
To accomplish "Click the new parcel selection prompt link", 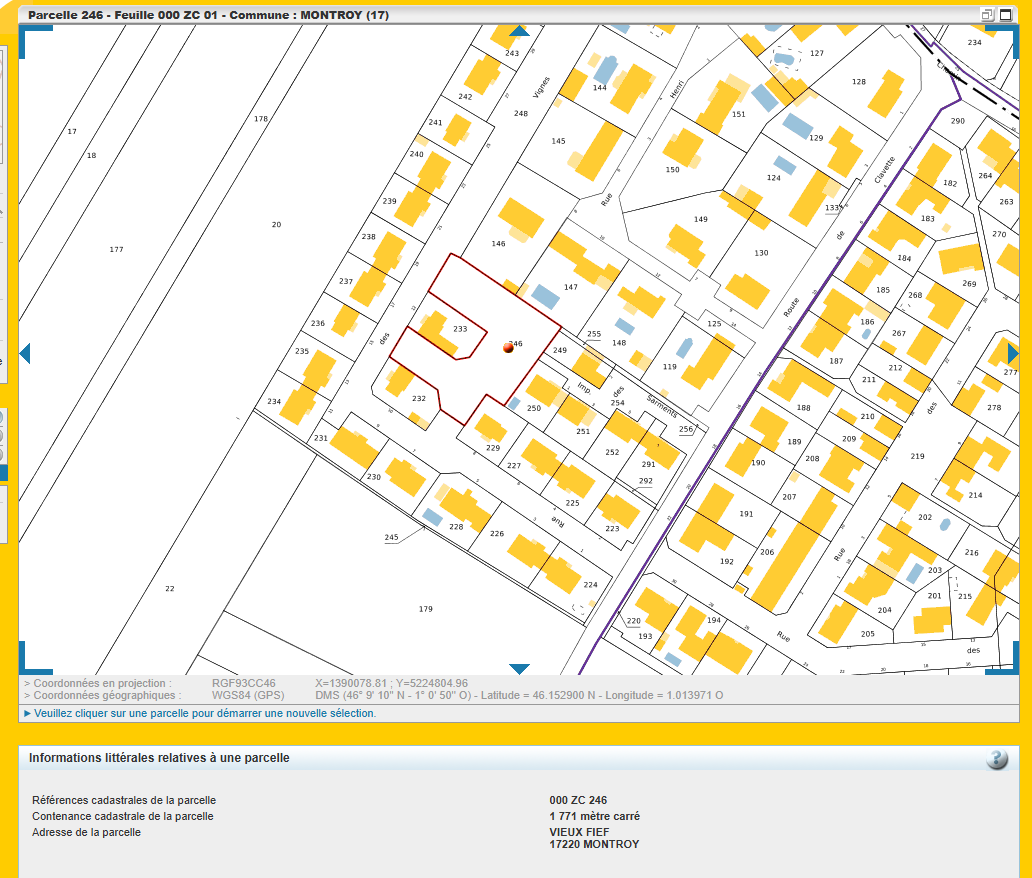I will (x=205, y=713).
